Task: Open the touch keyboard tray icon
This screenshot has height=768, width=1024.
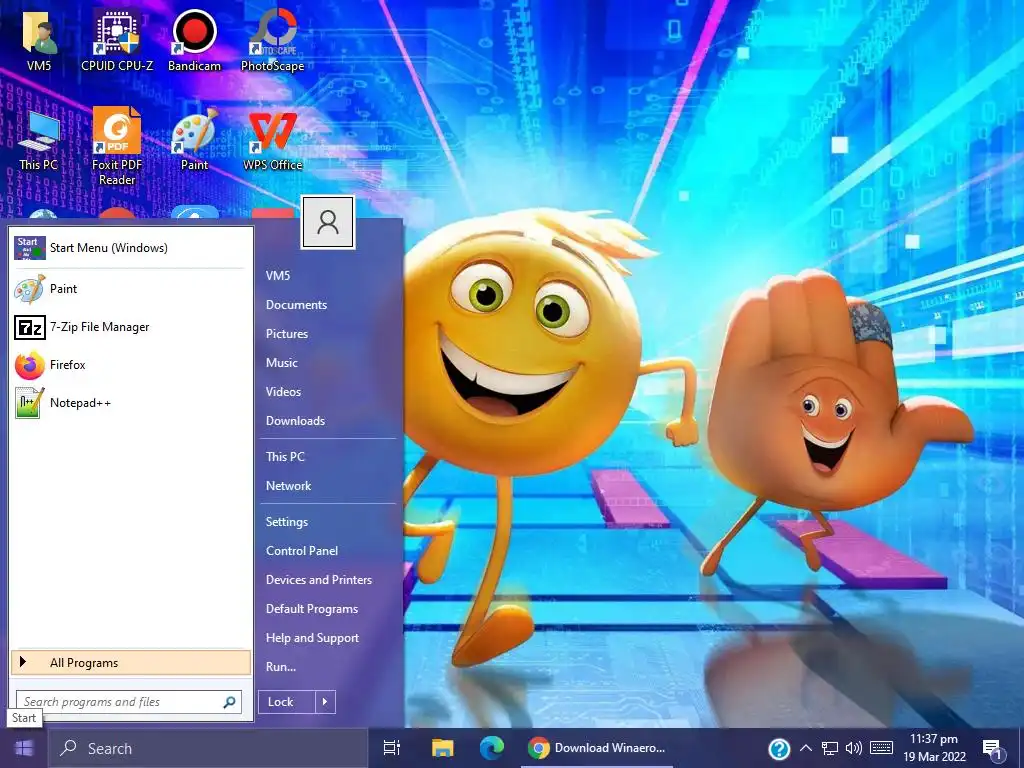Action: coord(882,748)
